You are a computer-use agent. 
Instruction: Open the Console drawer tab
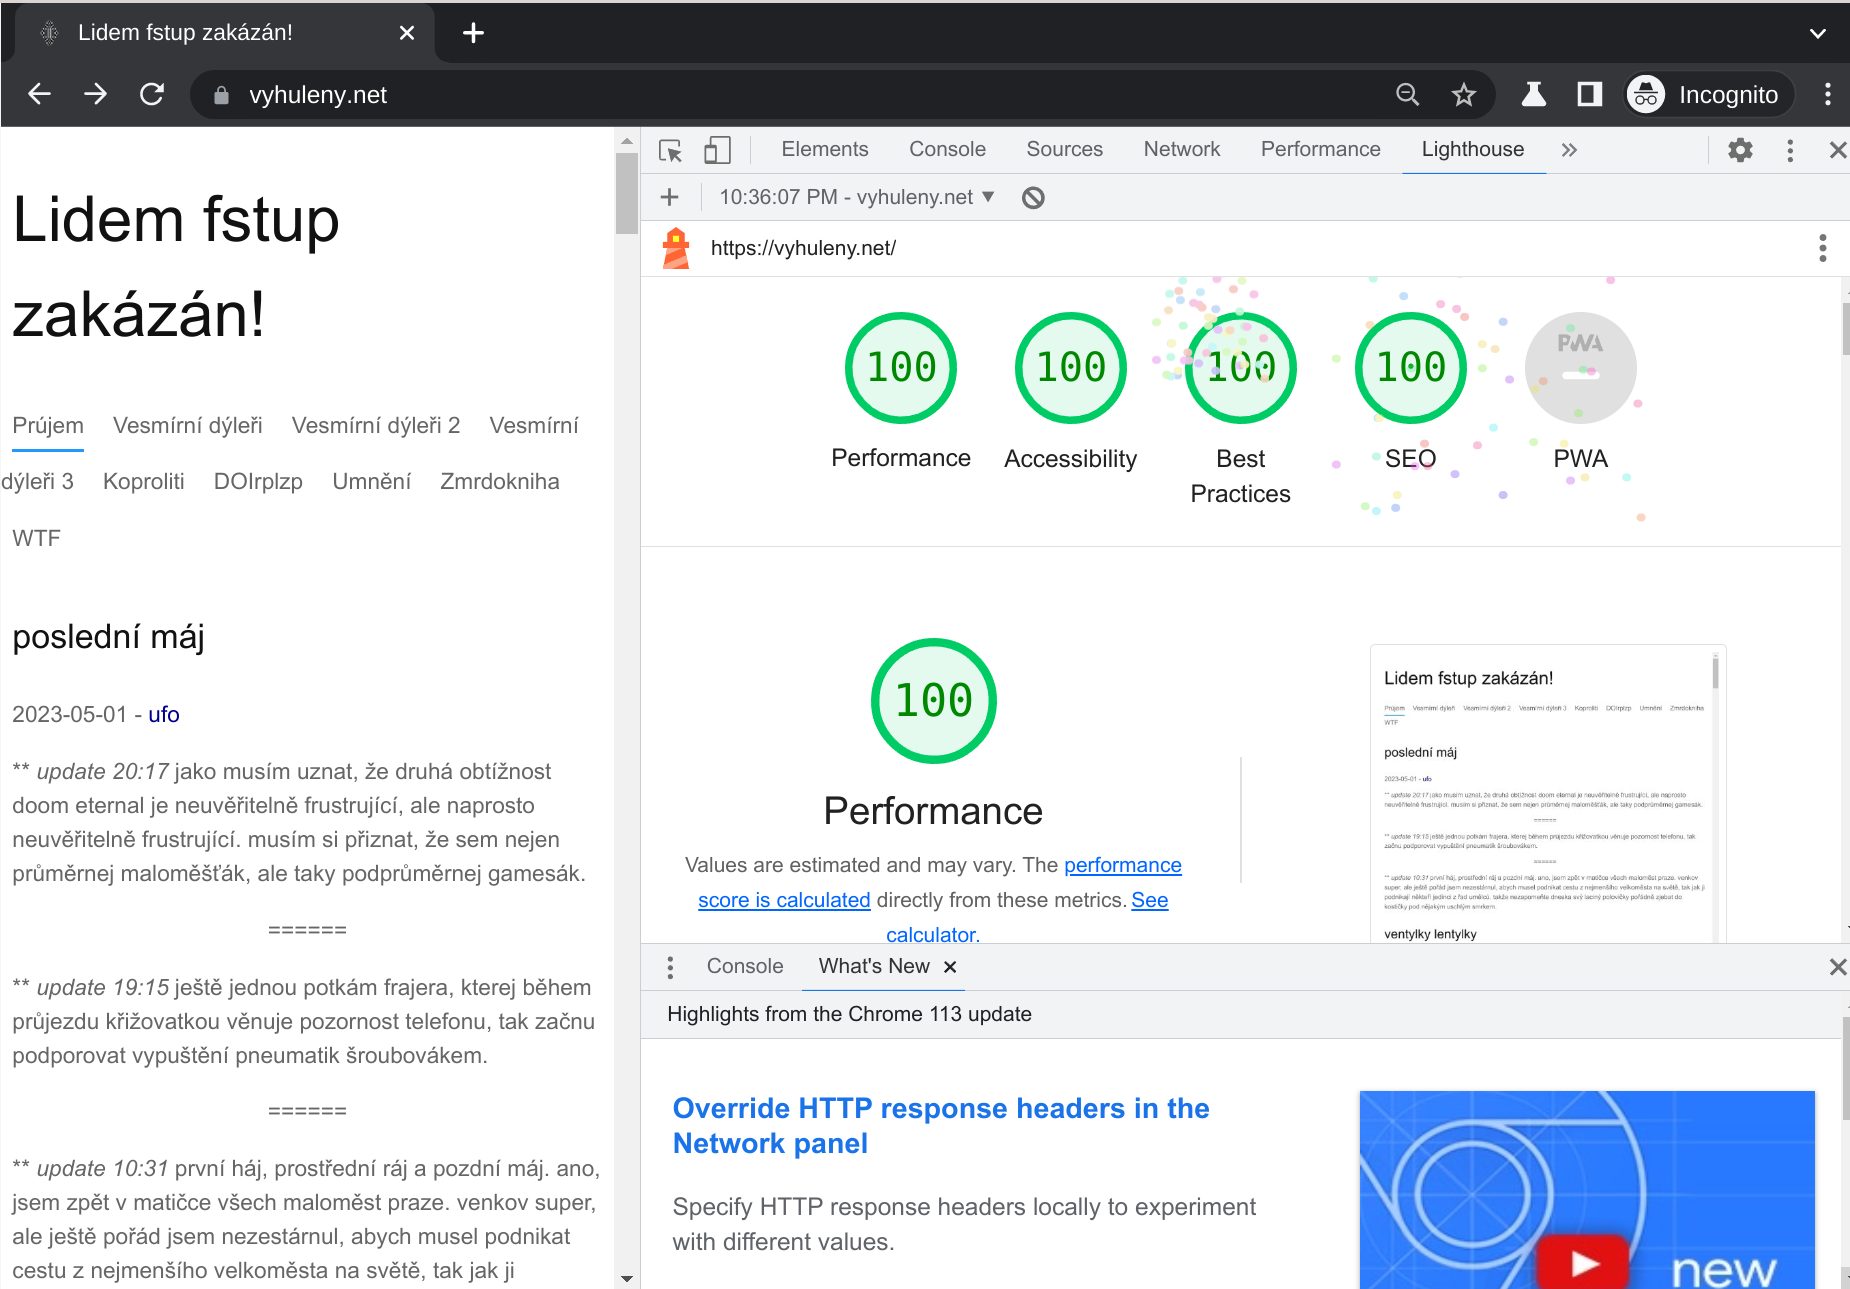click(744, 966)
